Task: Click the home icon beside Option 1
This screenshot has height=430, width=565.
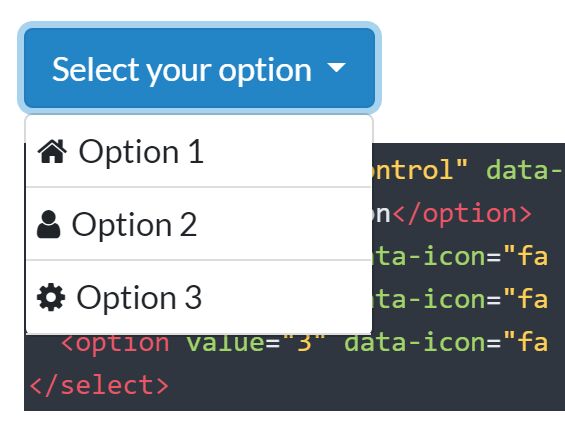Action: coord(52,151)
